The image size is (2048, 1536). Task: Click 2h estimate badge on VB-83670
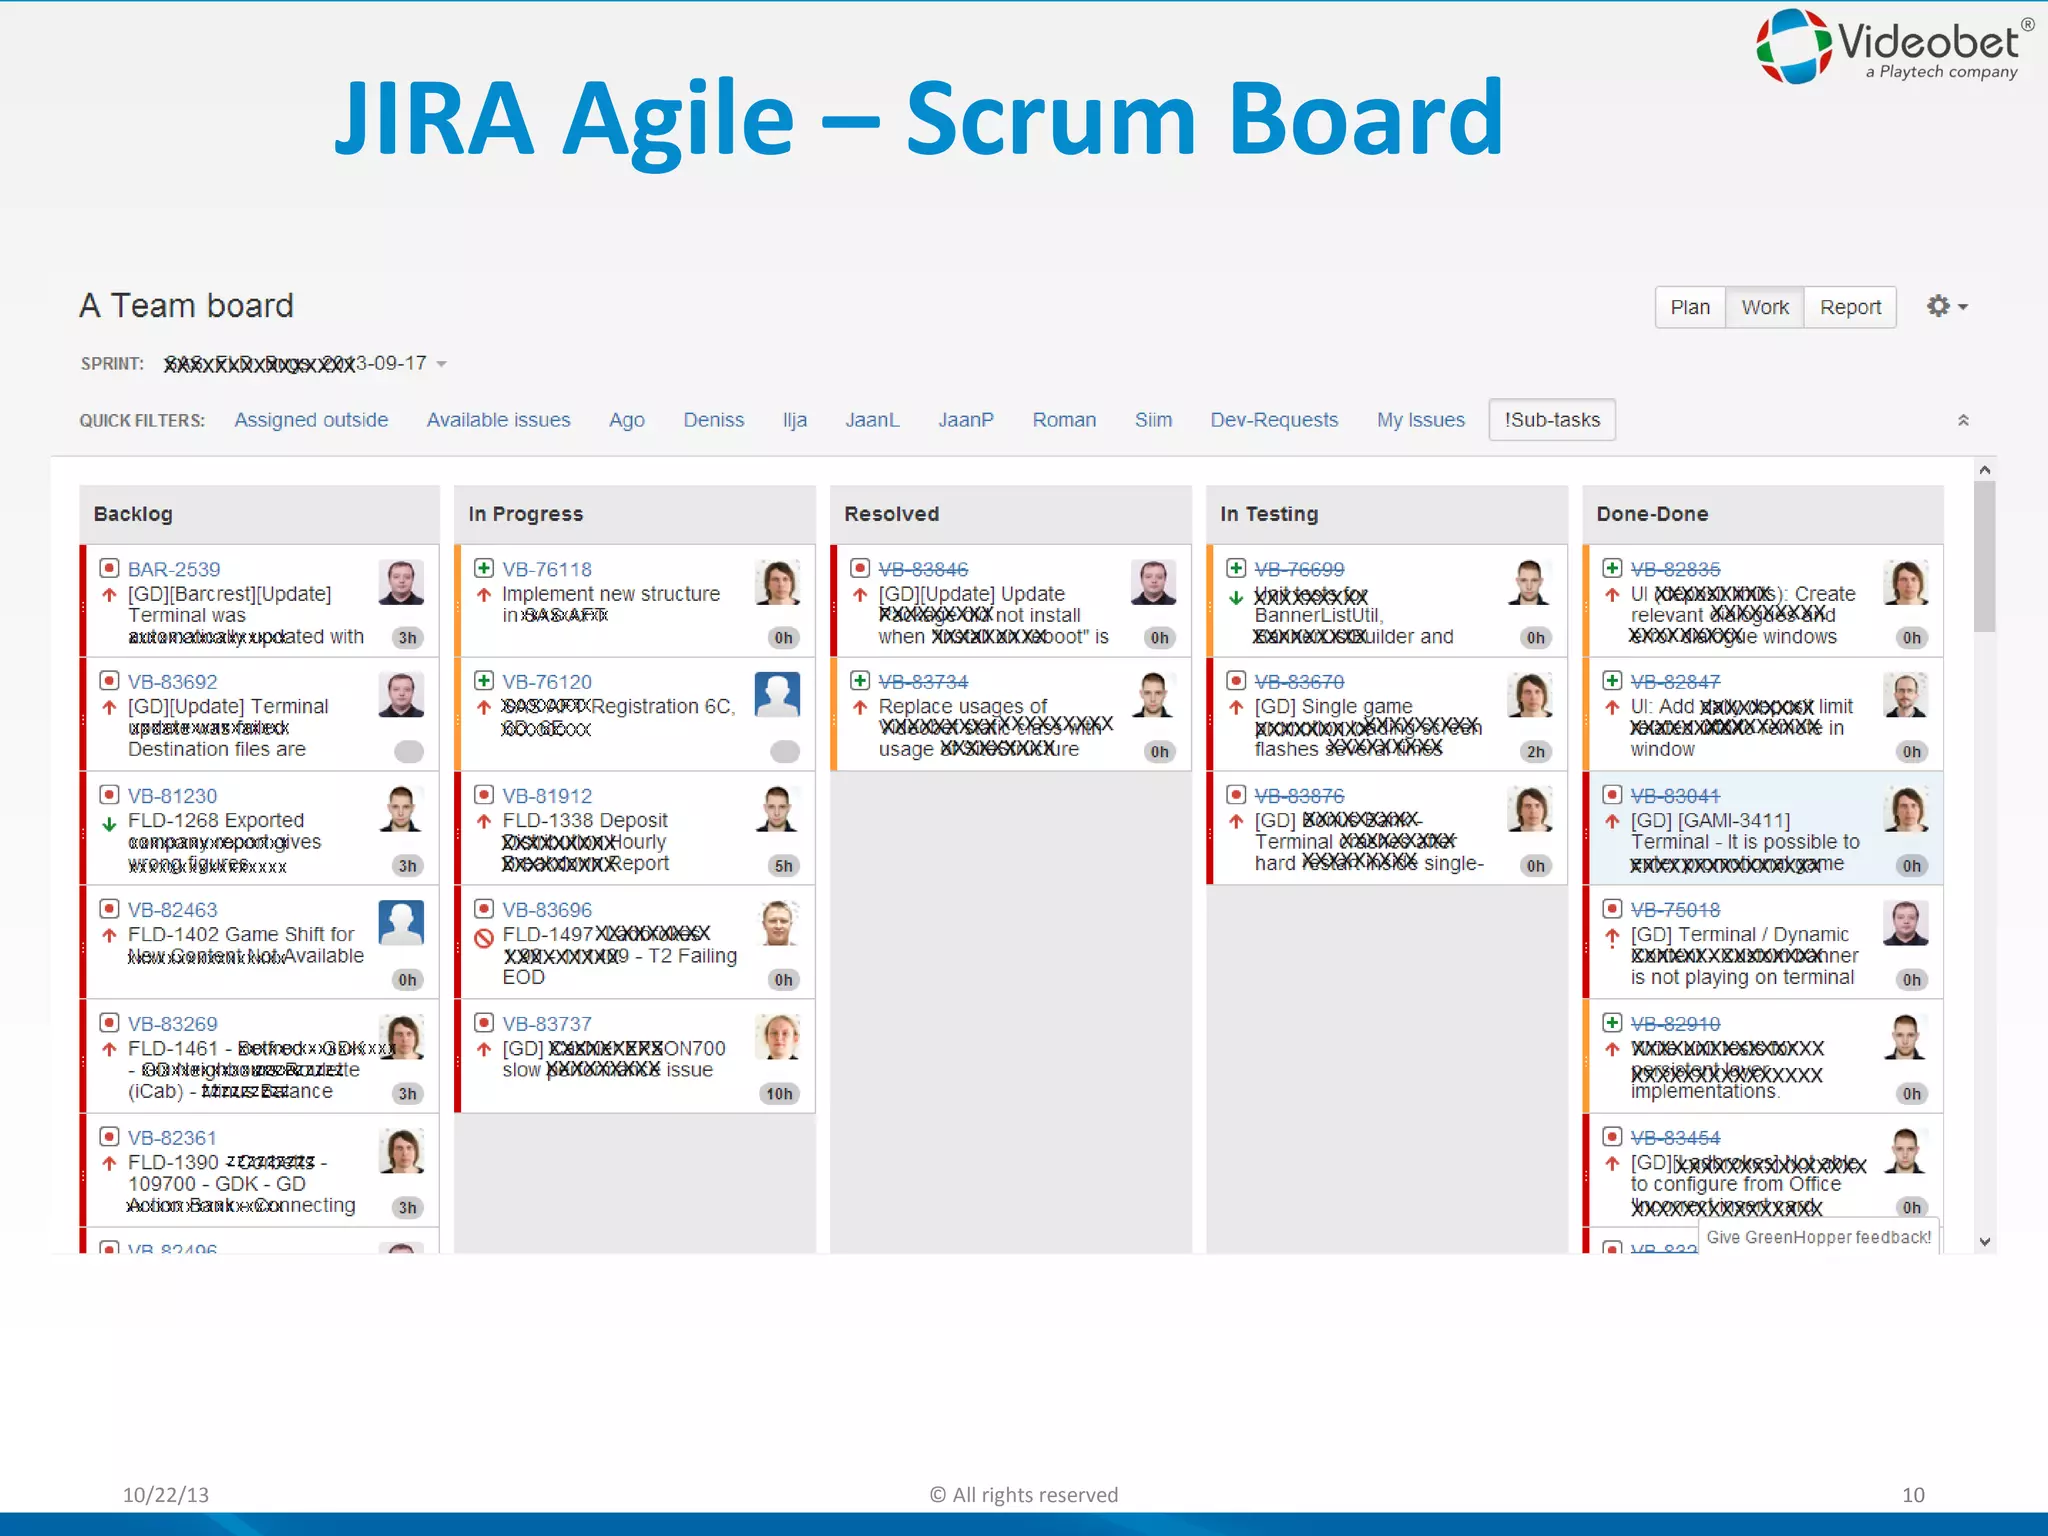[1536, 752]
